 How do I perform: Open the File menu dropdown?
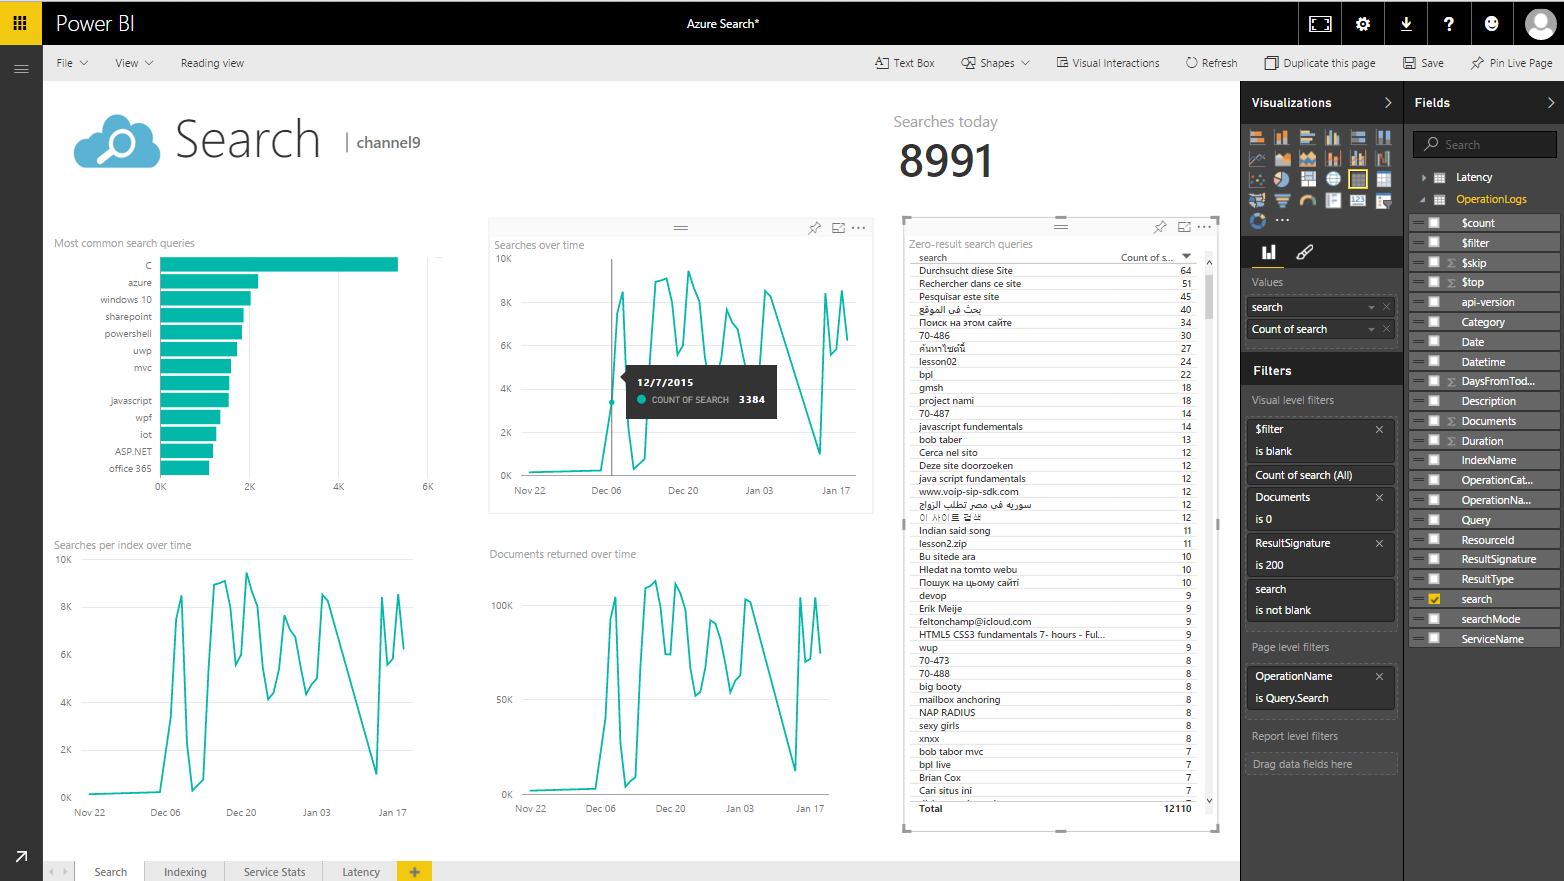[x=72, y=63]
